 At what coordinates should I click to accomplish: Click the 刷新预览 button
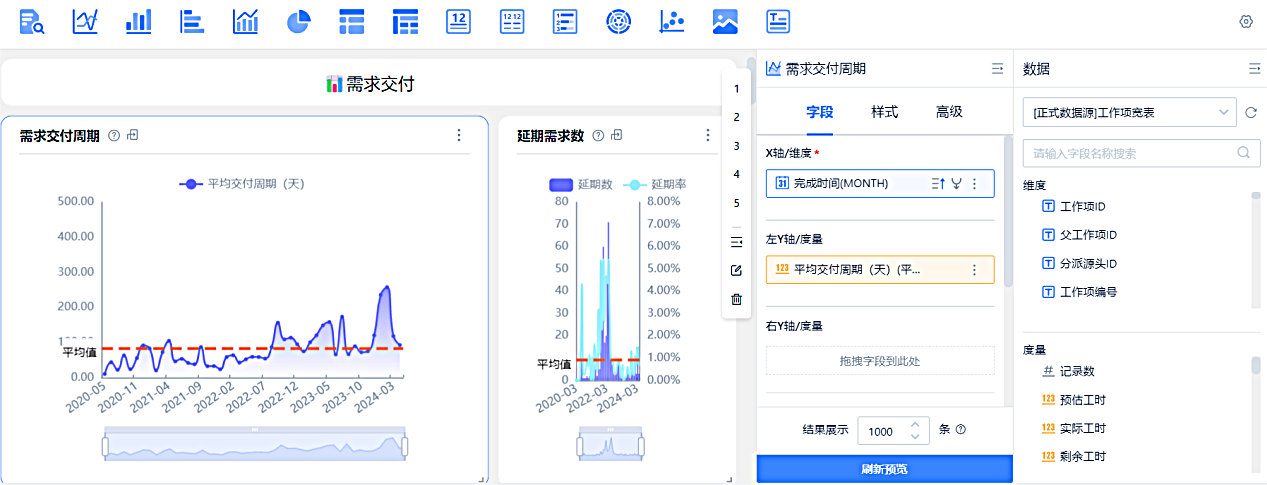click(885, 469)
